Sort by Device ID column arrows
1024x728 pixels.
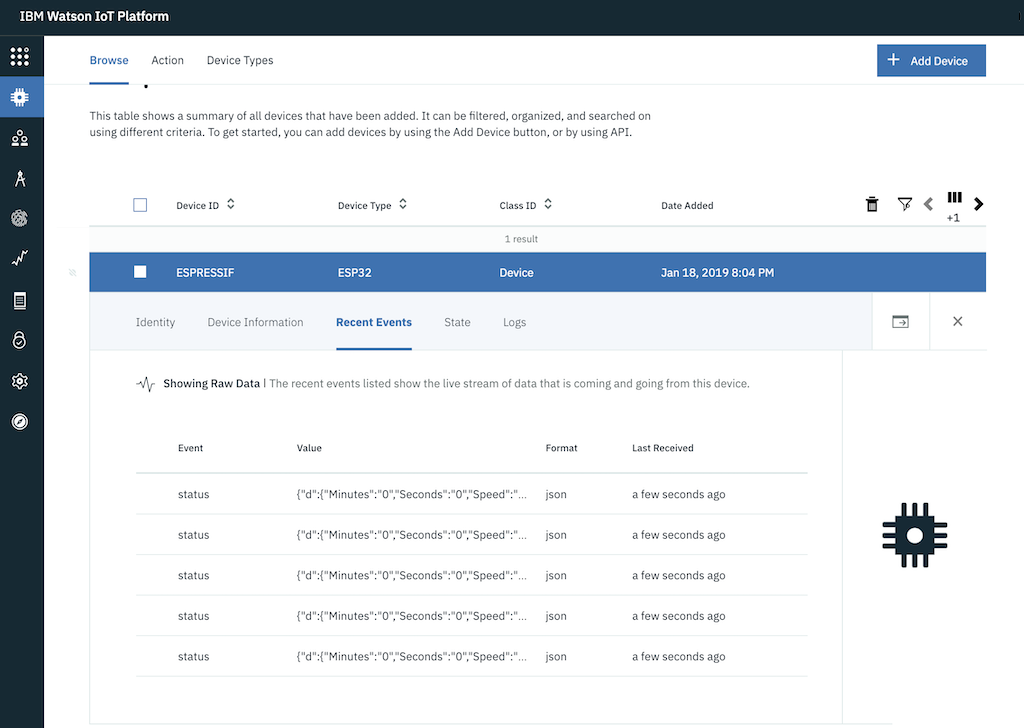point(231,204)
